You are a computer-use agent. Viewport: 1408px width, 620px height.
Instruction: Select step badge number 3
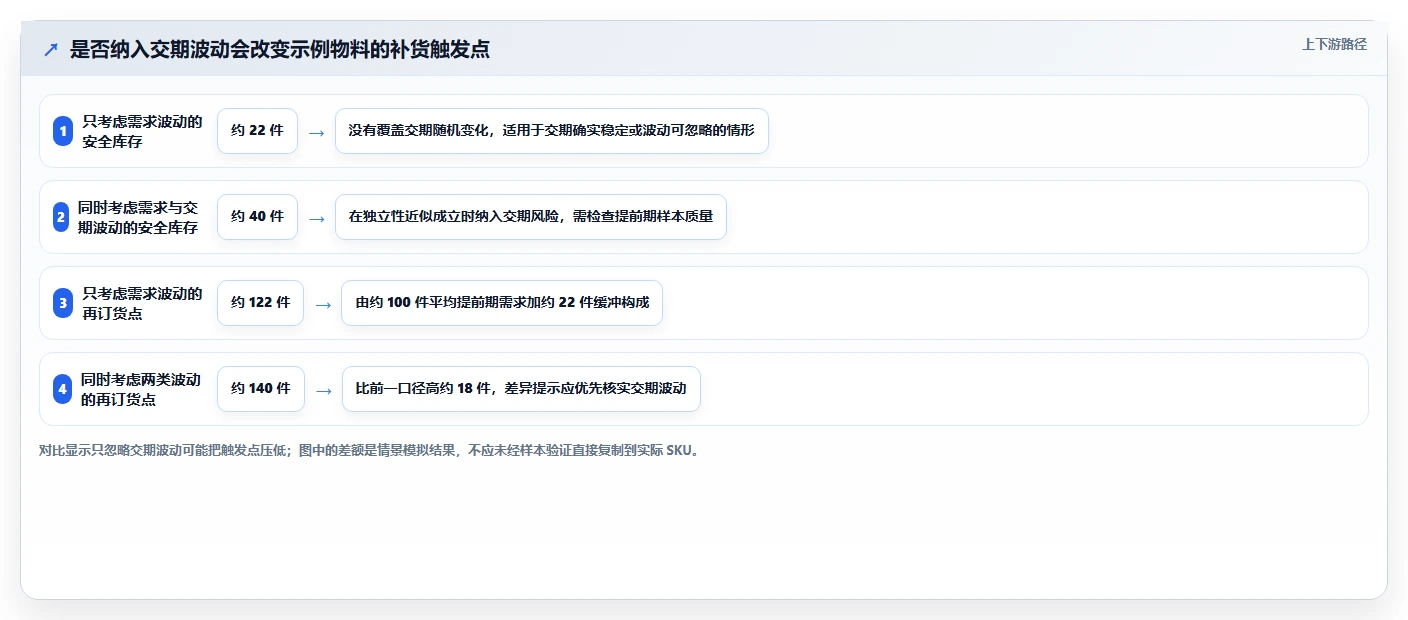63,303
